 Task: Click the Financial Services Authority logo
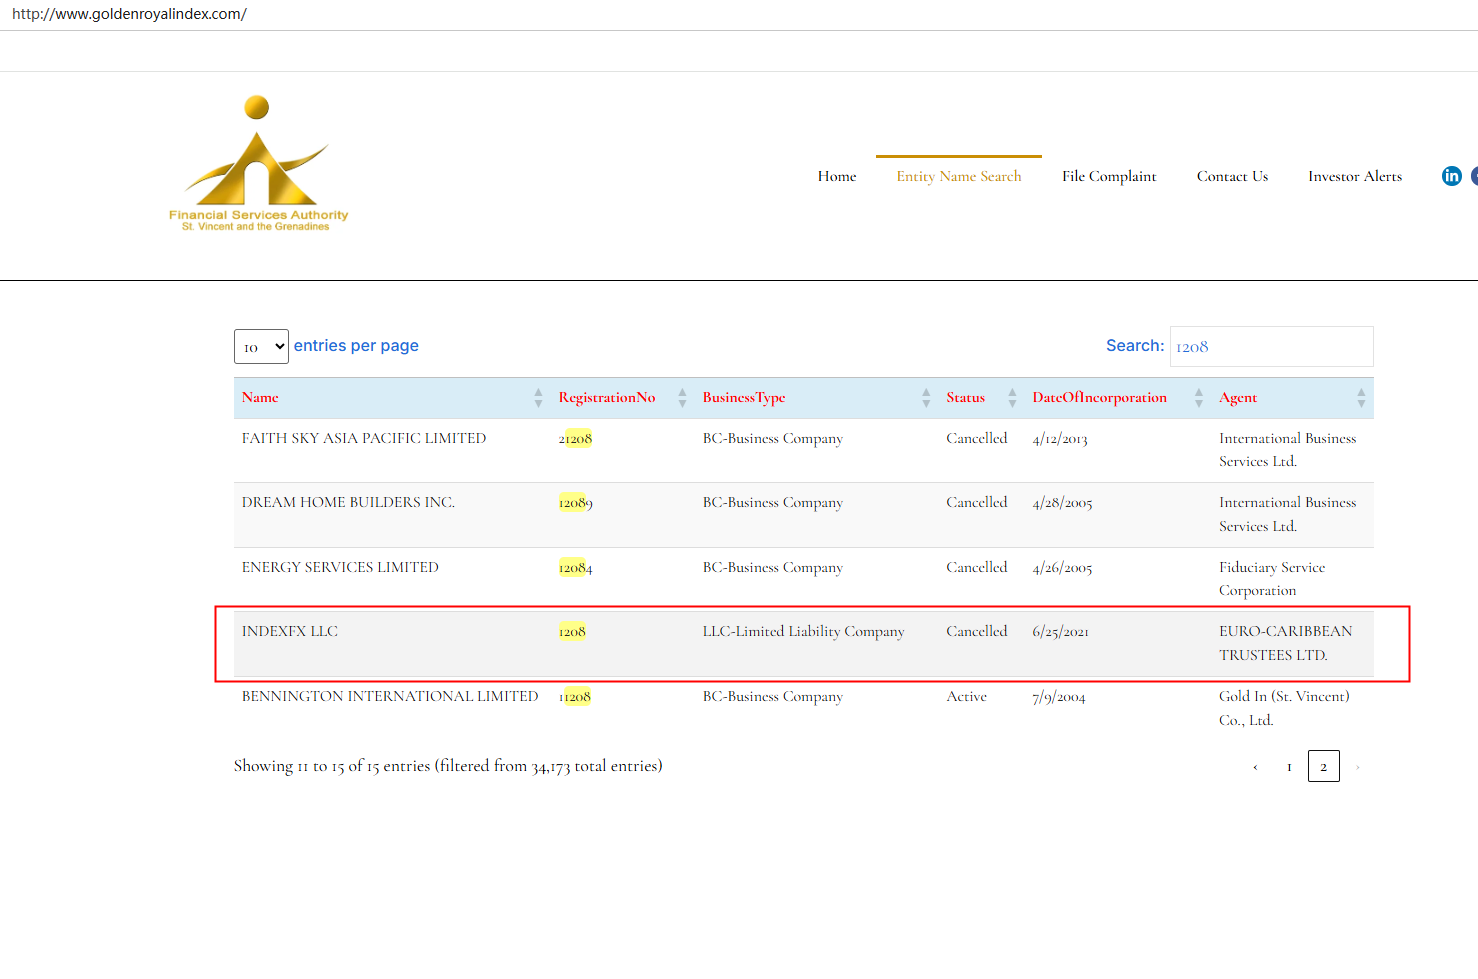pos(258,165)
